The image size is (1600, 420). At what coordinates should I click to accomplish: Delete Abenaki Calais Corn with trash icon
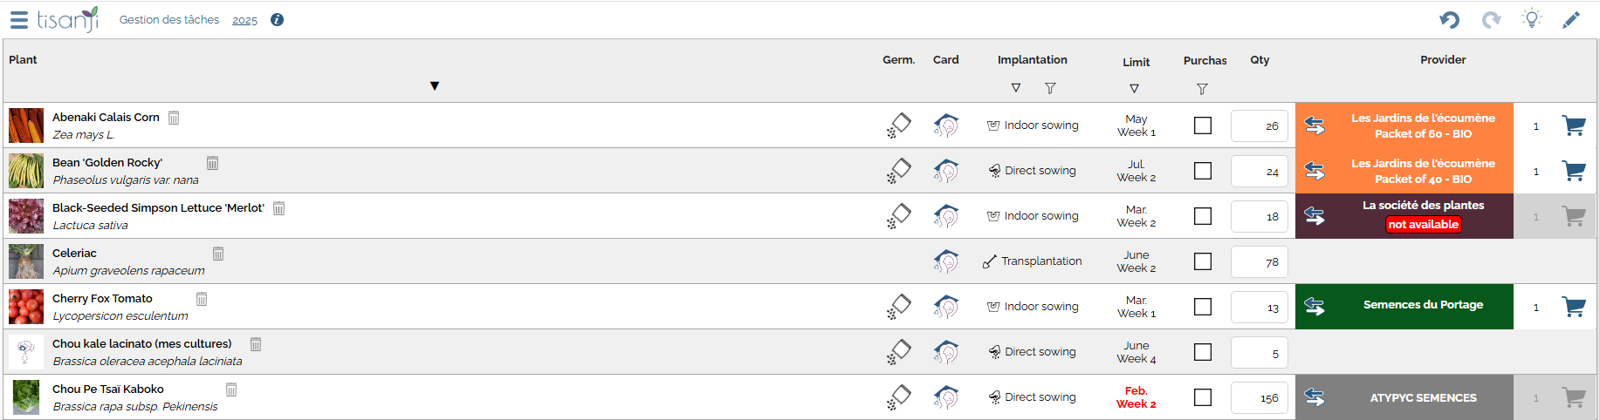(x=174, y=118)
